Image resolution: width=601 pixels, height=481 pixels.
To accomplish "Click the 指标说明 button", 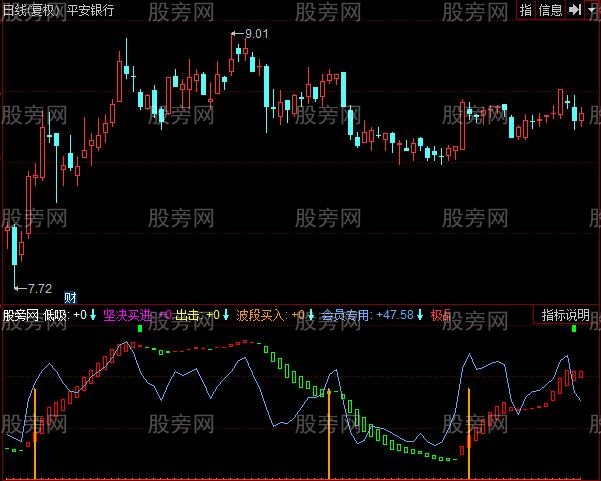I will 566,314.
